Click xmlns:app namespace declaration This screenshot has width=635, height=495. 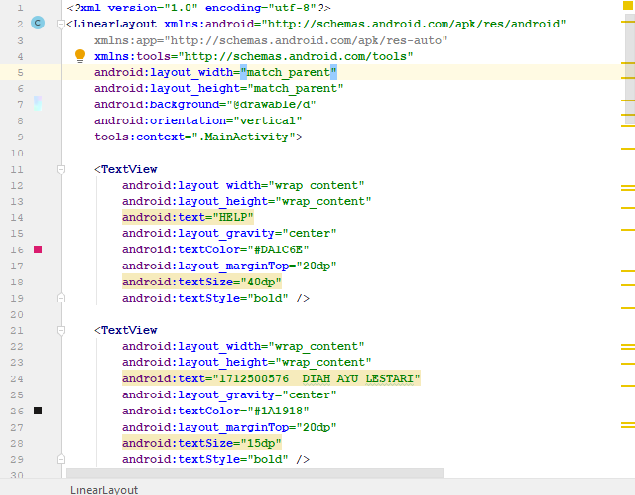pos(271,40)
